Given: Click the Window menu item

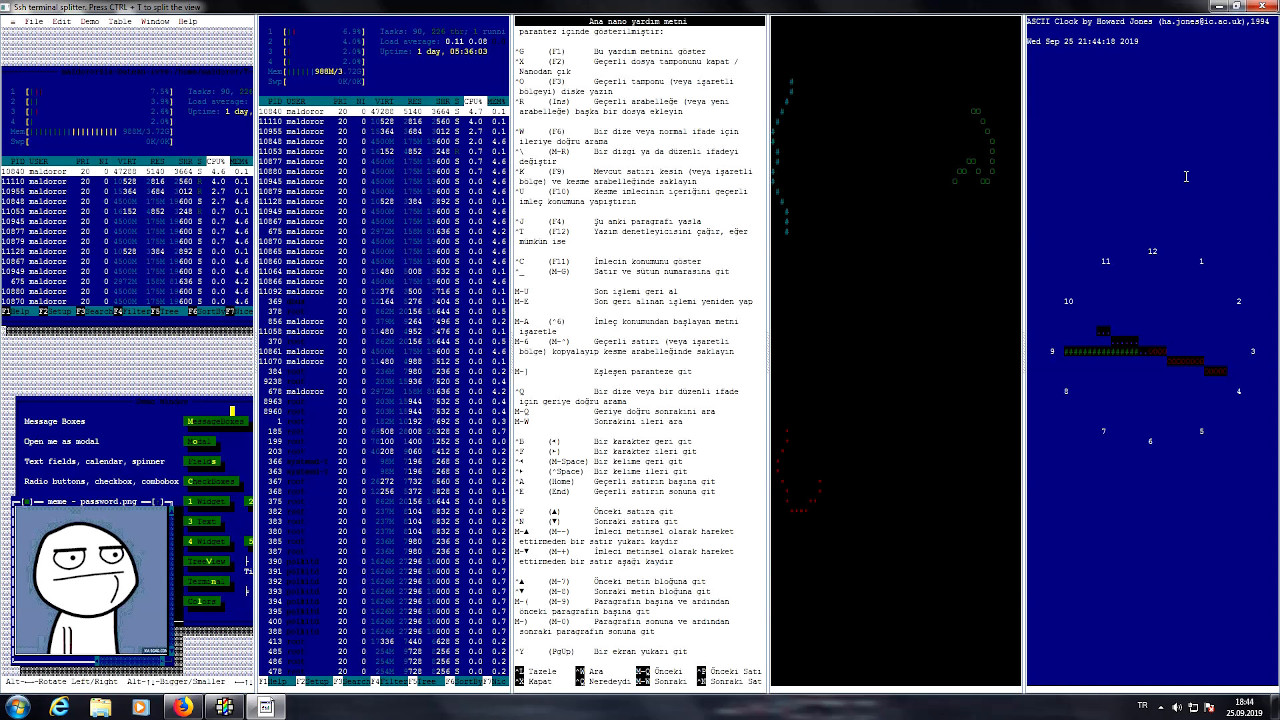Looking at the screenshot, I should [155, 21].
